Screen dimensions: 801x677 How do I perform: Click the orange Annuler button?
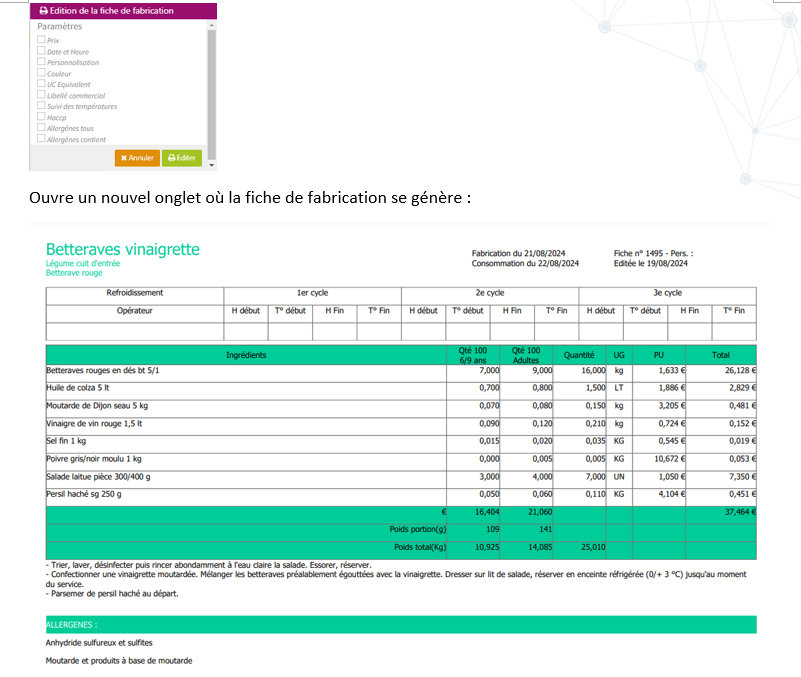(x=137, y=158)
